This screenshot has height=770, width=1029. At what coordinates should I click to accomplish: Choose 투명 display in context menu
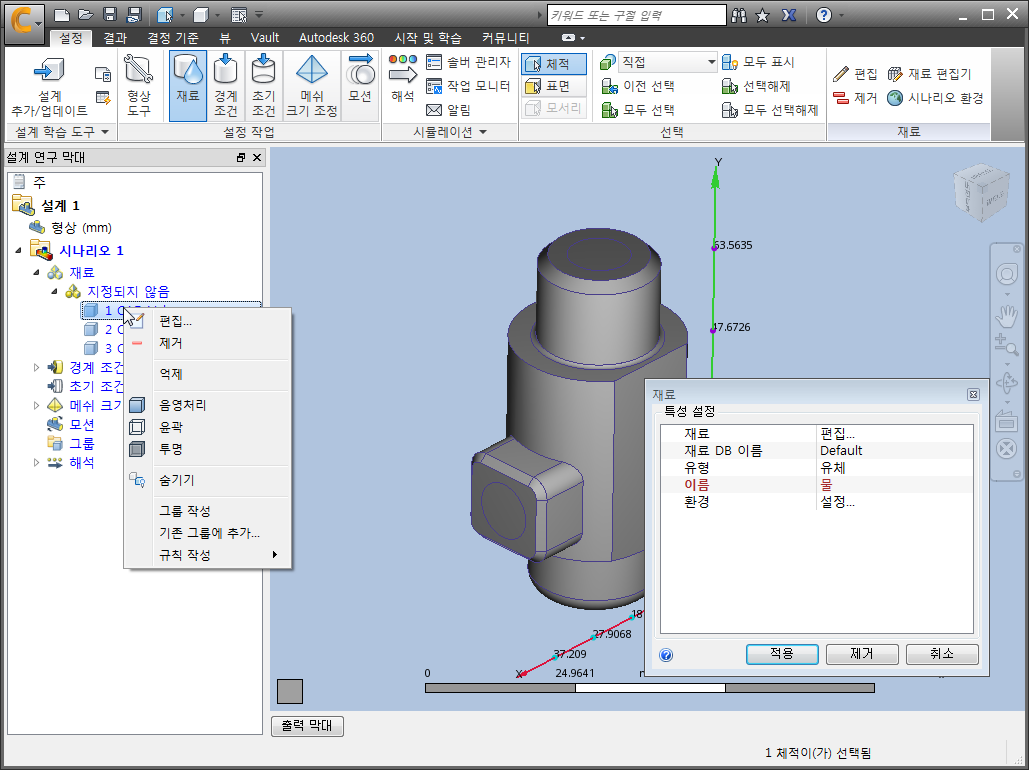(x=171, y=449)
